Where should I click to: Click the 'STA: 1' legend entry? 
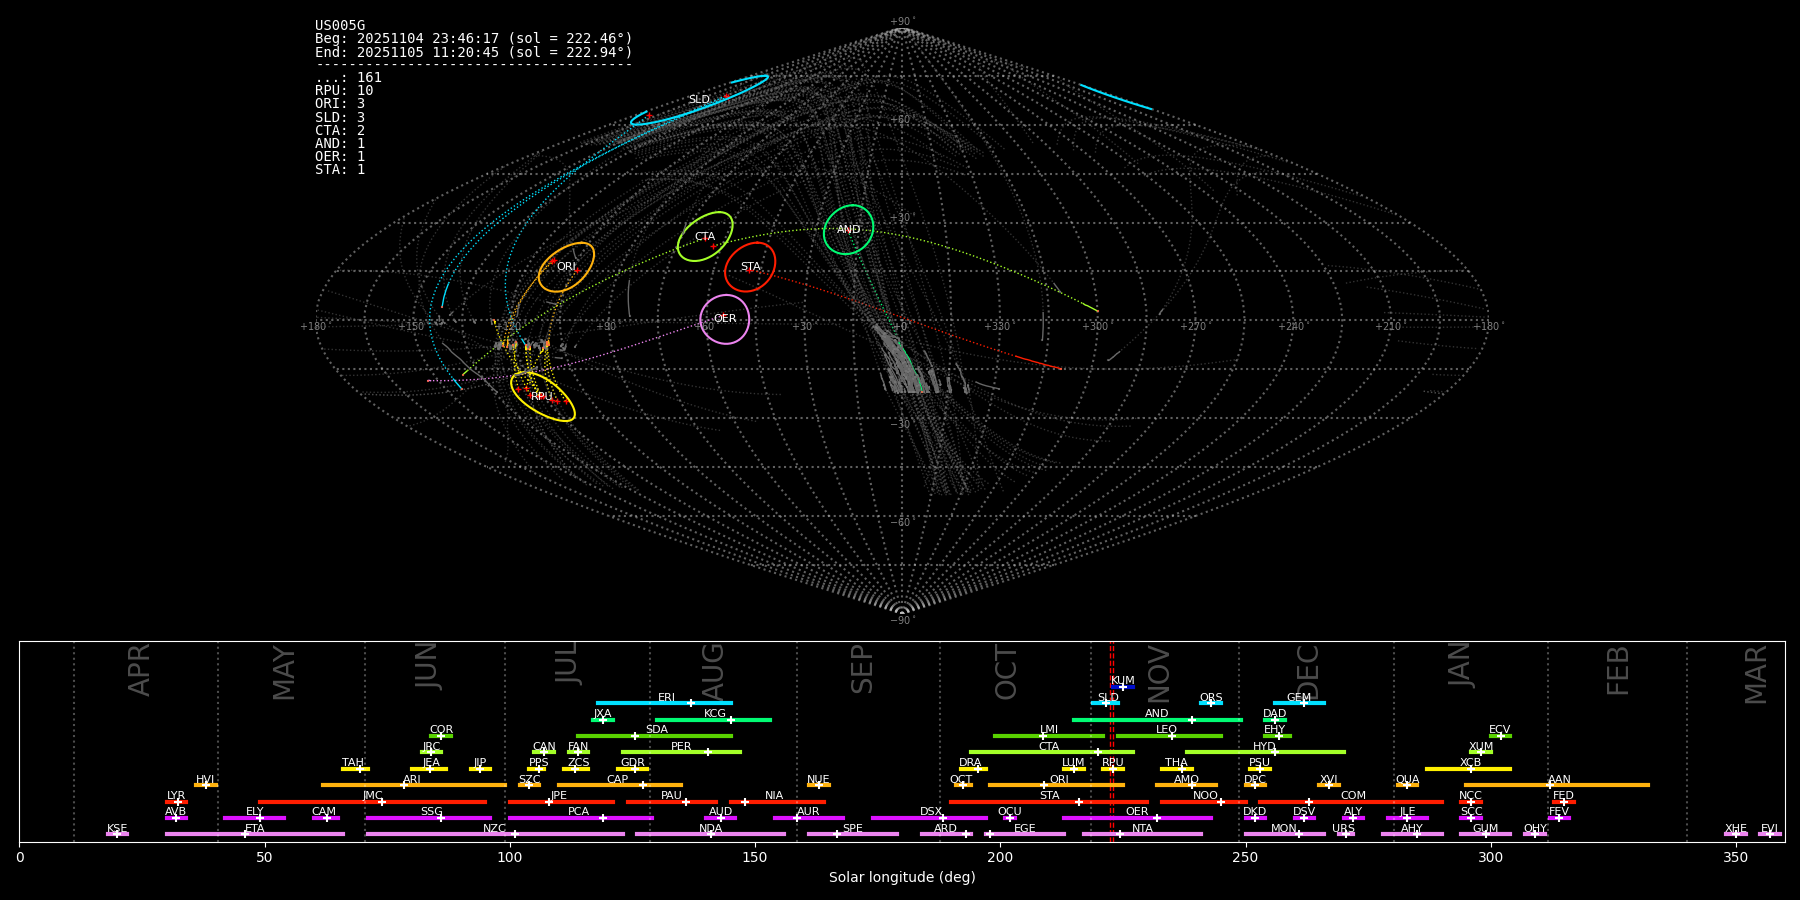coord(340,170)
